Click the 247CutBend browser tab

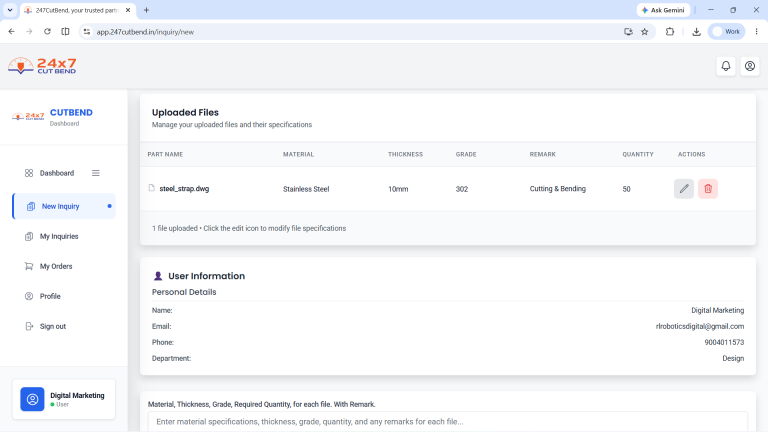click(x=77, y=10)
